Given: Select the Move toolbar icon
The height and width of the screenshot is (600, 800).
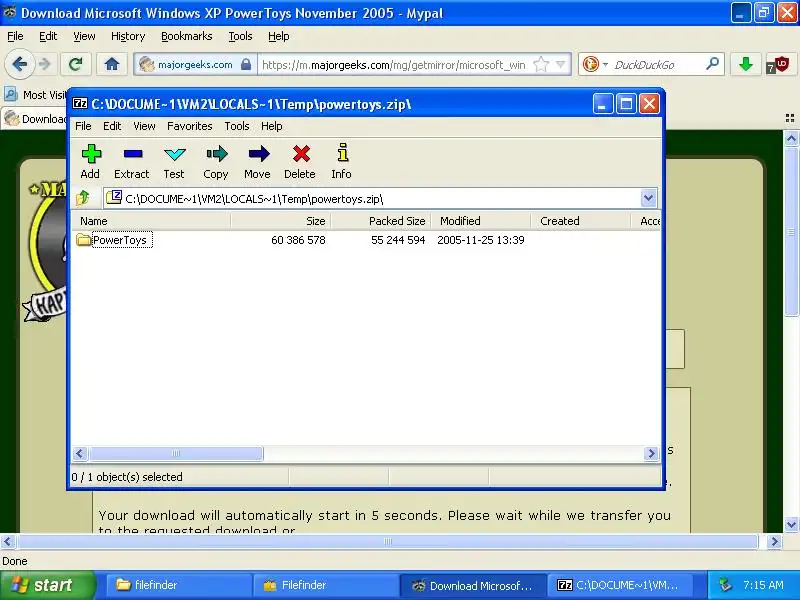Looking at the screenshot, I should pyautogui.click(x=258, y=161).
